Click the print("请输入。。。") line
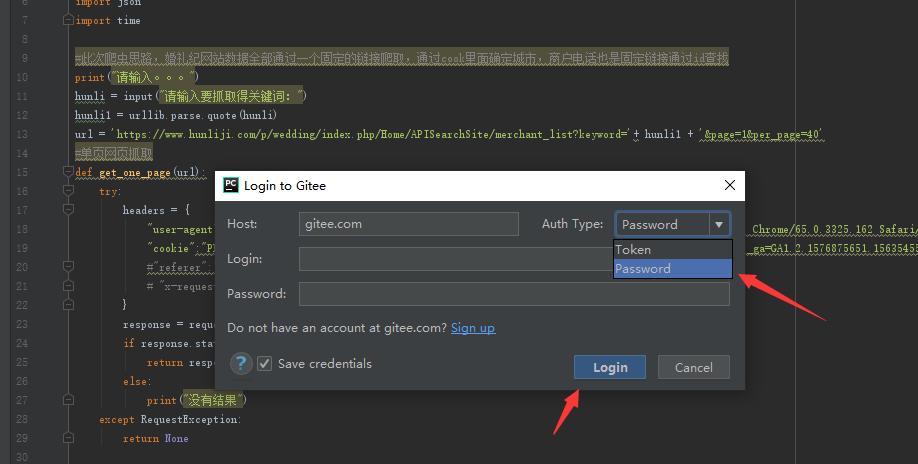The width and height of the screenshot is (918, 464). tap(137, 77)
